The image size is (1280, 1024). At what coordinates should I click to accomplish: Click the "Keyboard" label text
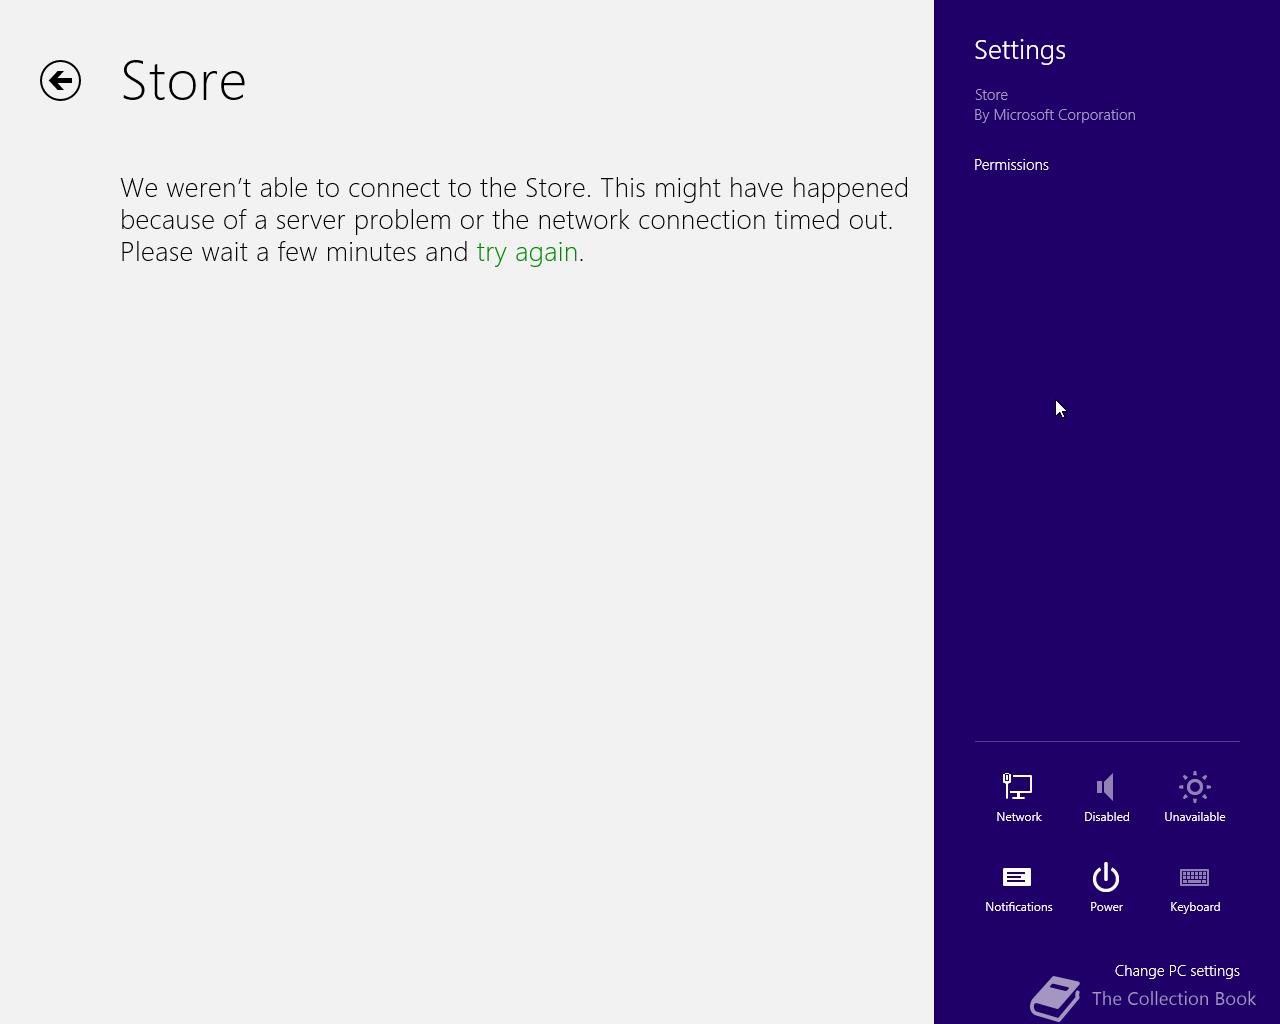[1195, 907]
